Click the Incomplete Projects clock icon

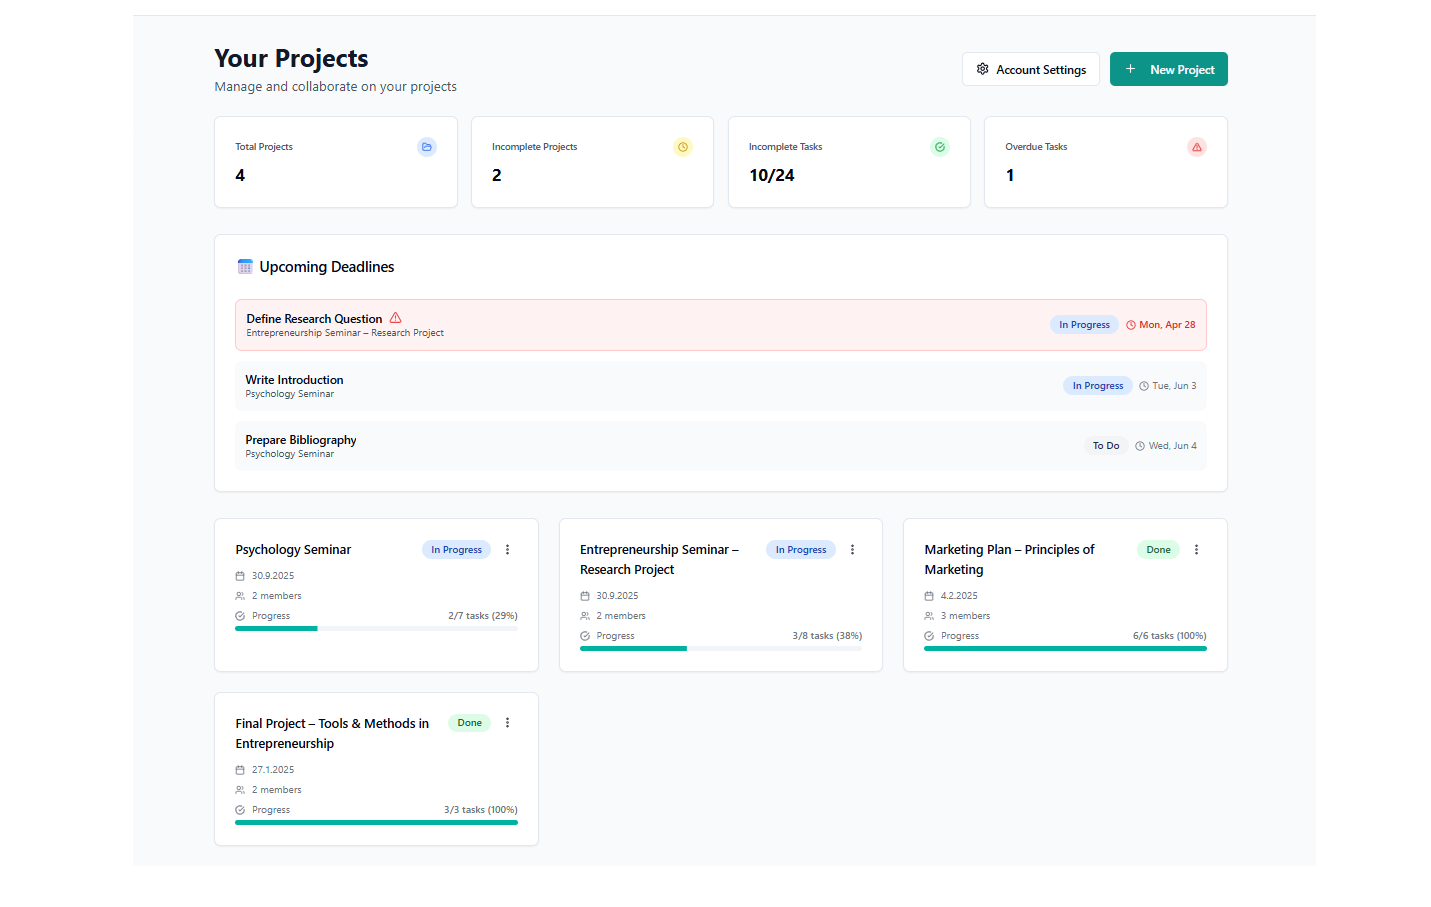point(683,147)
